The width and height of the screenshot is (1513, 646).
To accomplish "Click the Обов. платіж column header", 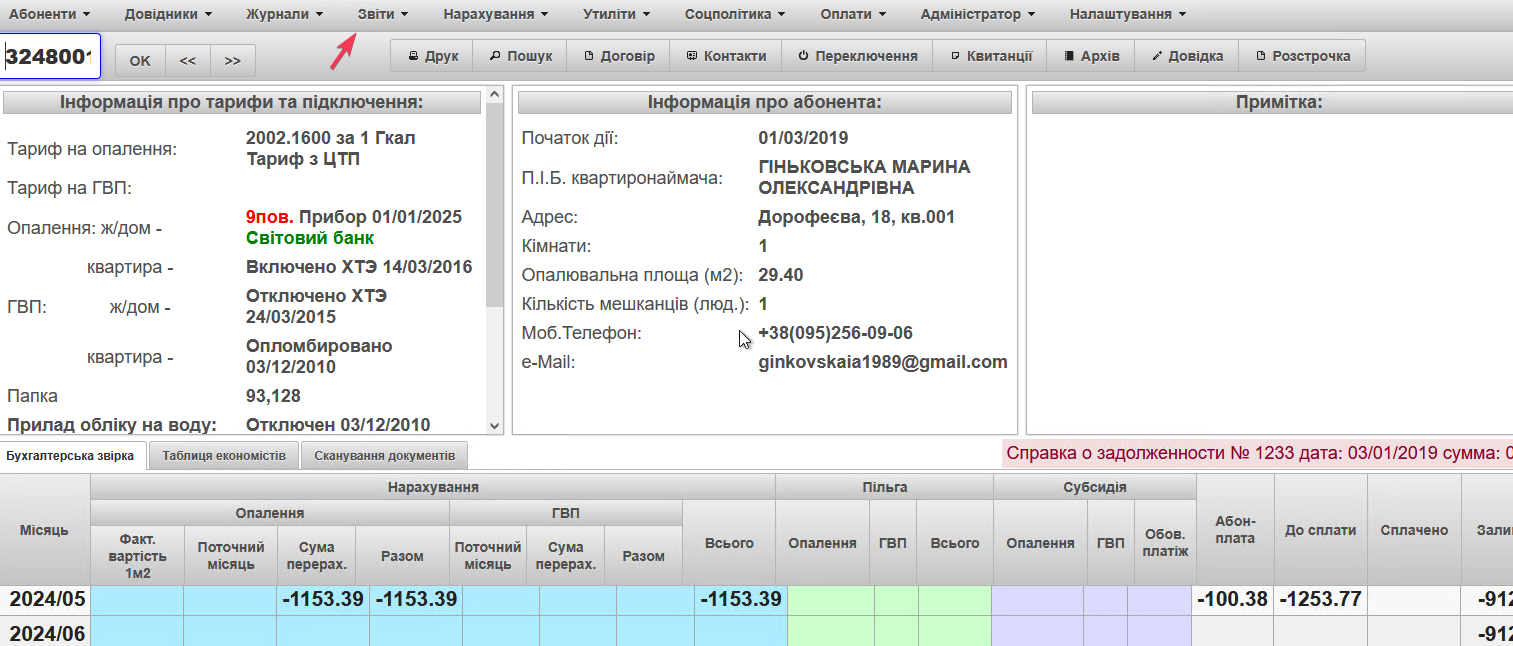I will [x=1165, y=543].
